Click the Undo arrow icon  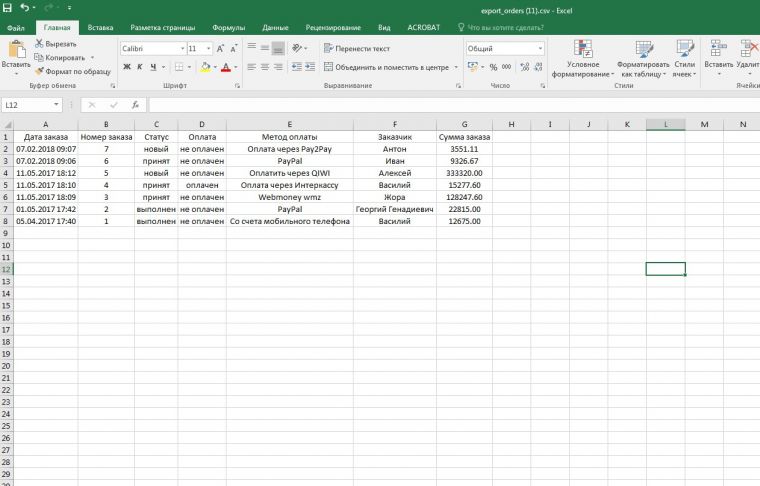coord(26,8)
